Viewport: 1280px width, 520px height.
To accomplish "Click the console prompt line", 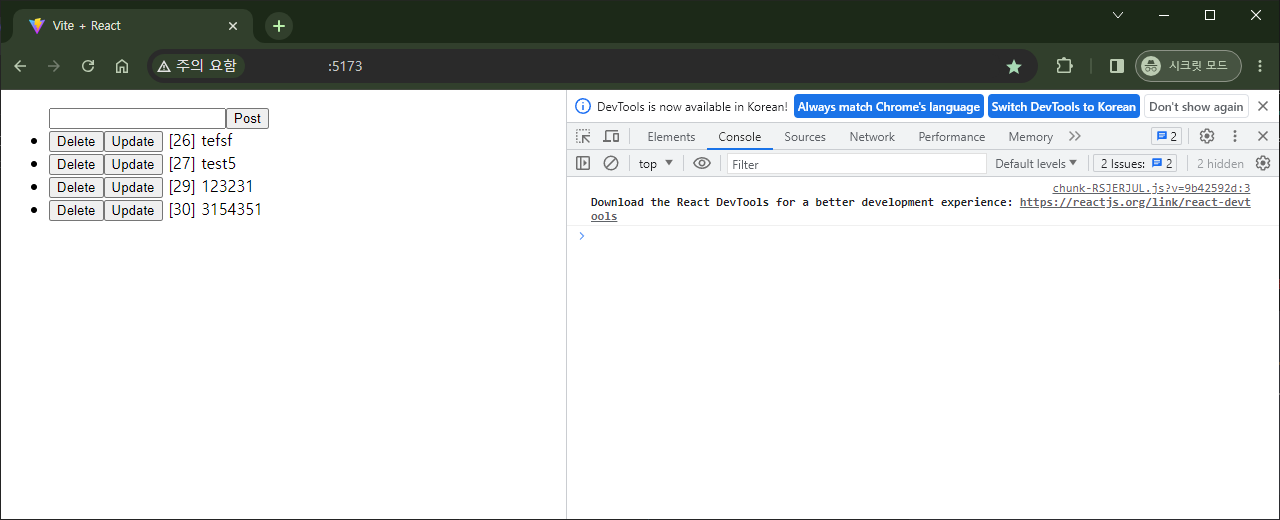I will (923, 236).
